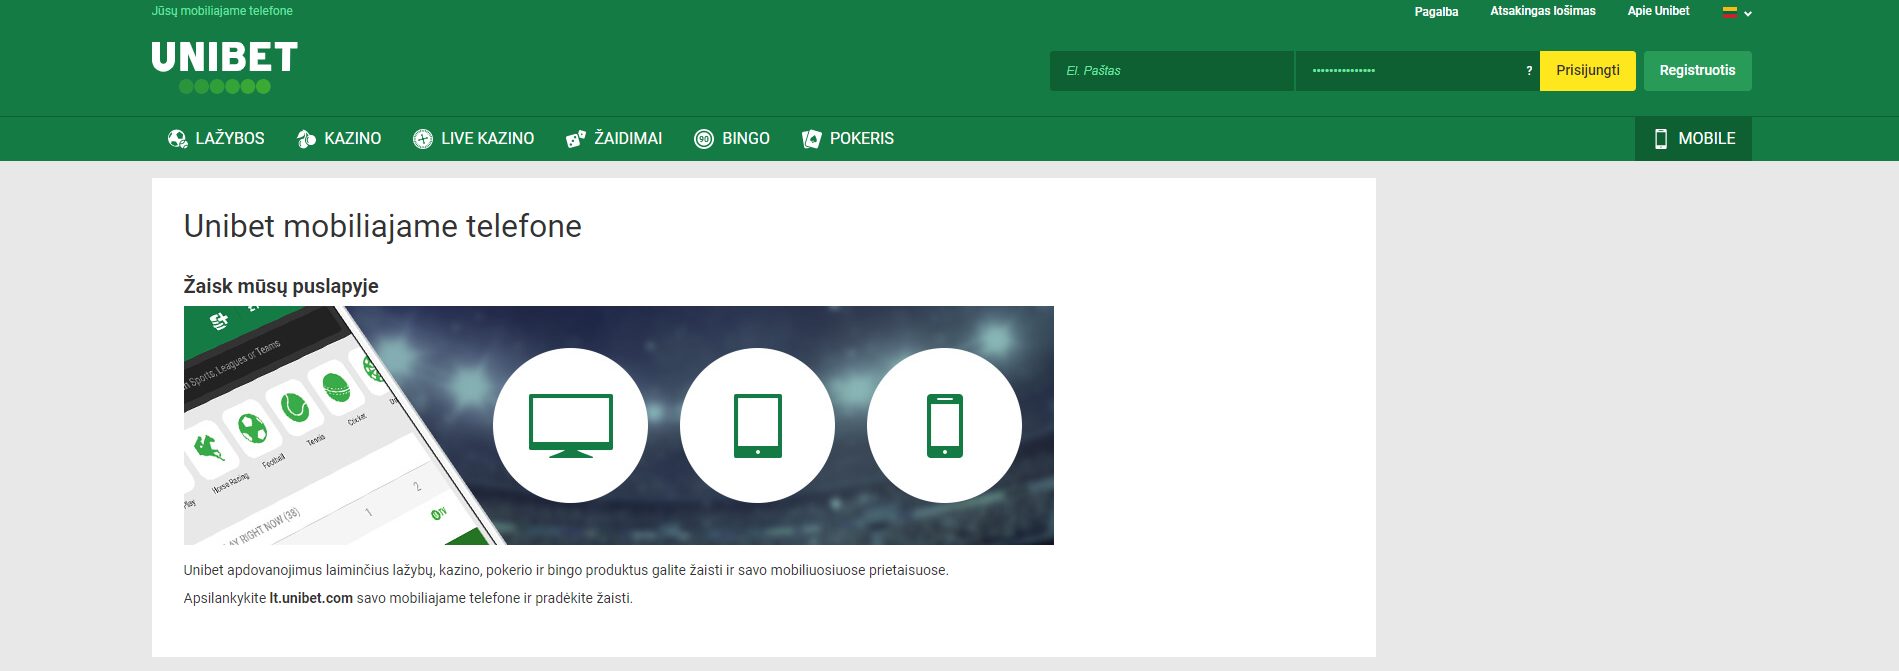The width and height of the screenshot is (1899, 671).
Task: Open the MOBILE tab in navigation
Action: [1693, 139]
